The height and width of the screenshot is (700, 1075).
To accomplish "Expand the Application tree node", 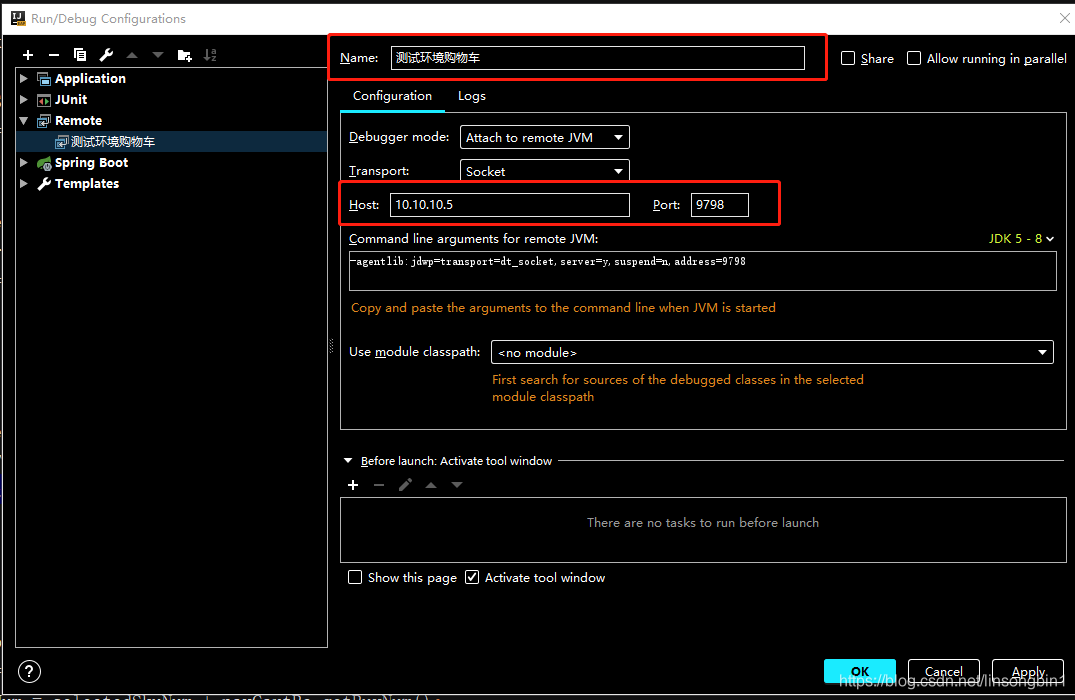I will pos(24,79).
